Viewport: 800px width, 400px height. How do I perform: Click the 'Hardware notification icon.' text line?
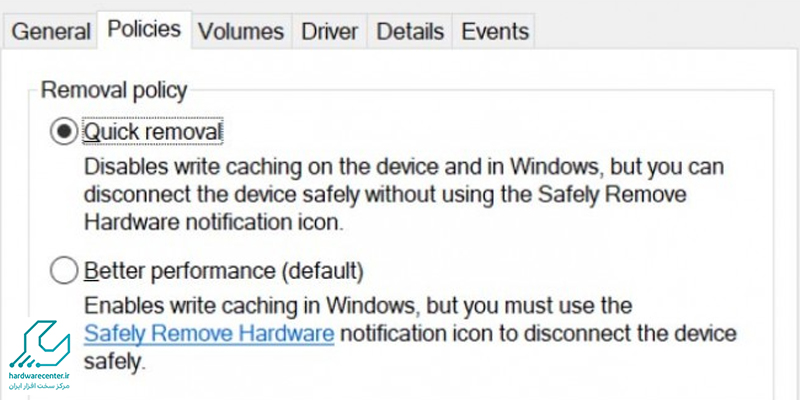click(x=214, y=222)
